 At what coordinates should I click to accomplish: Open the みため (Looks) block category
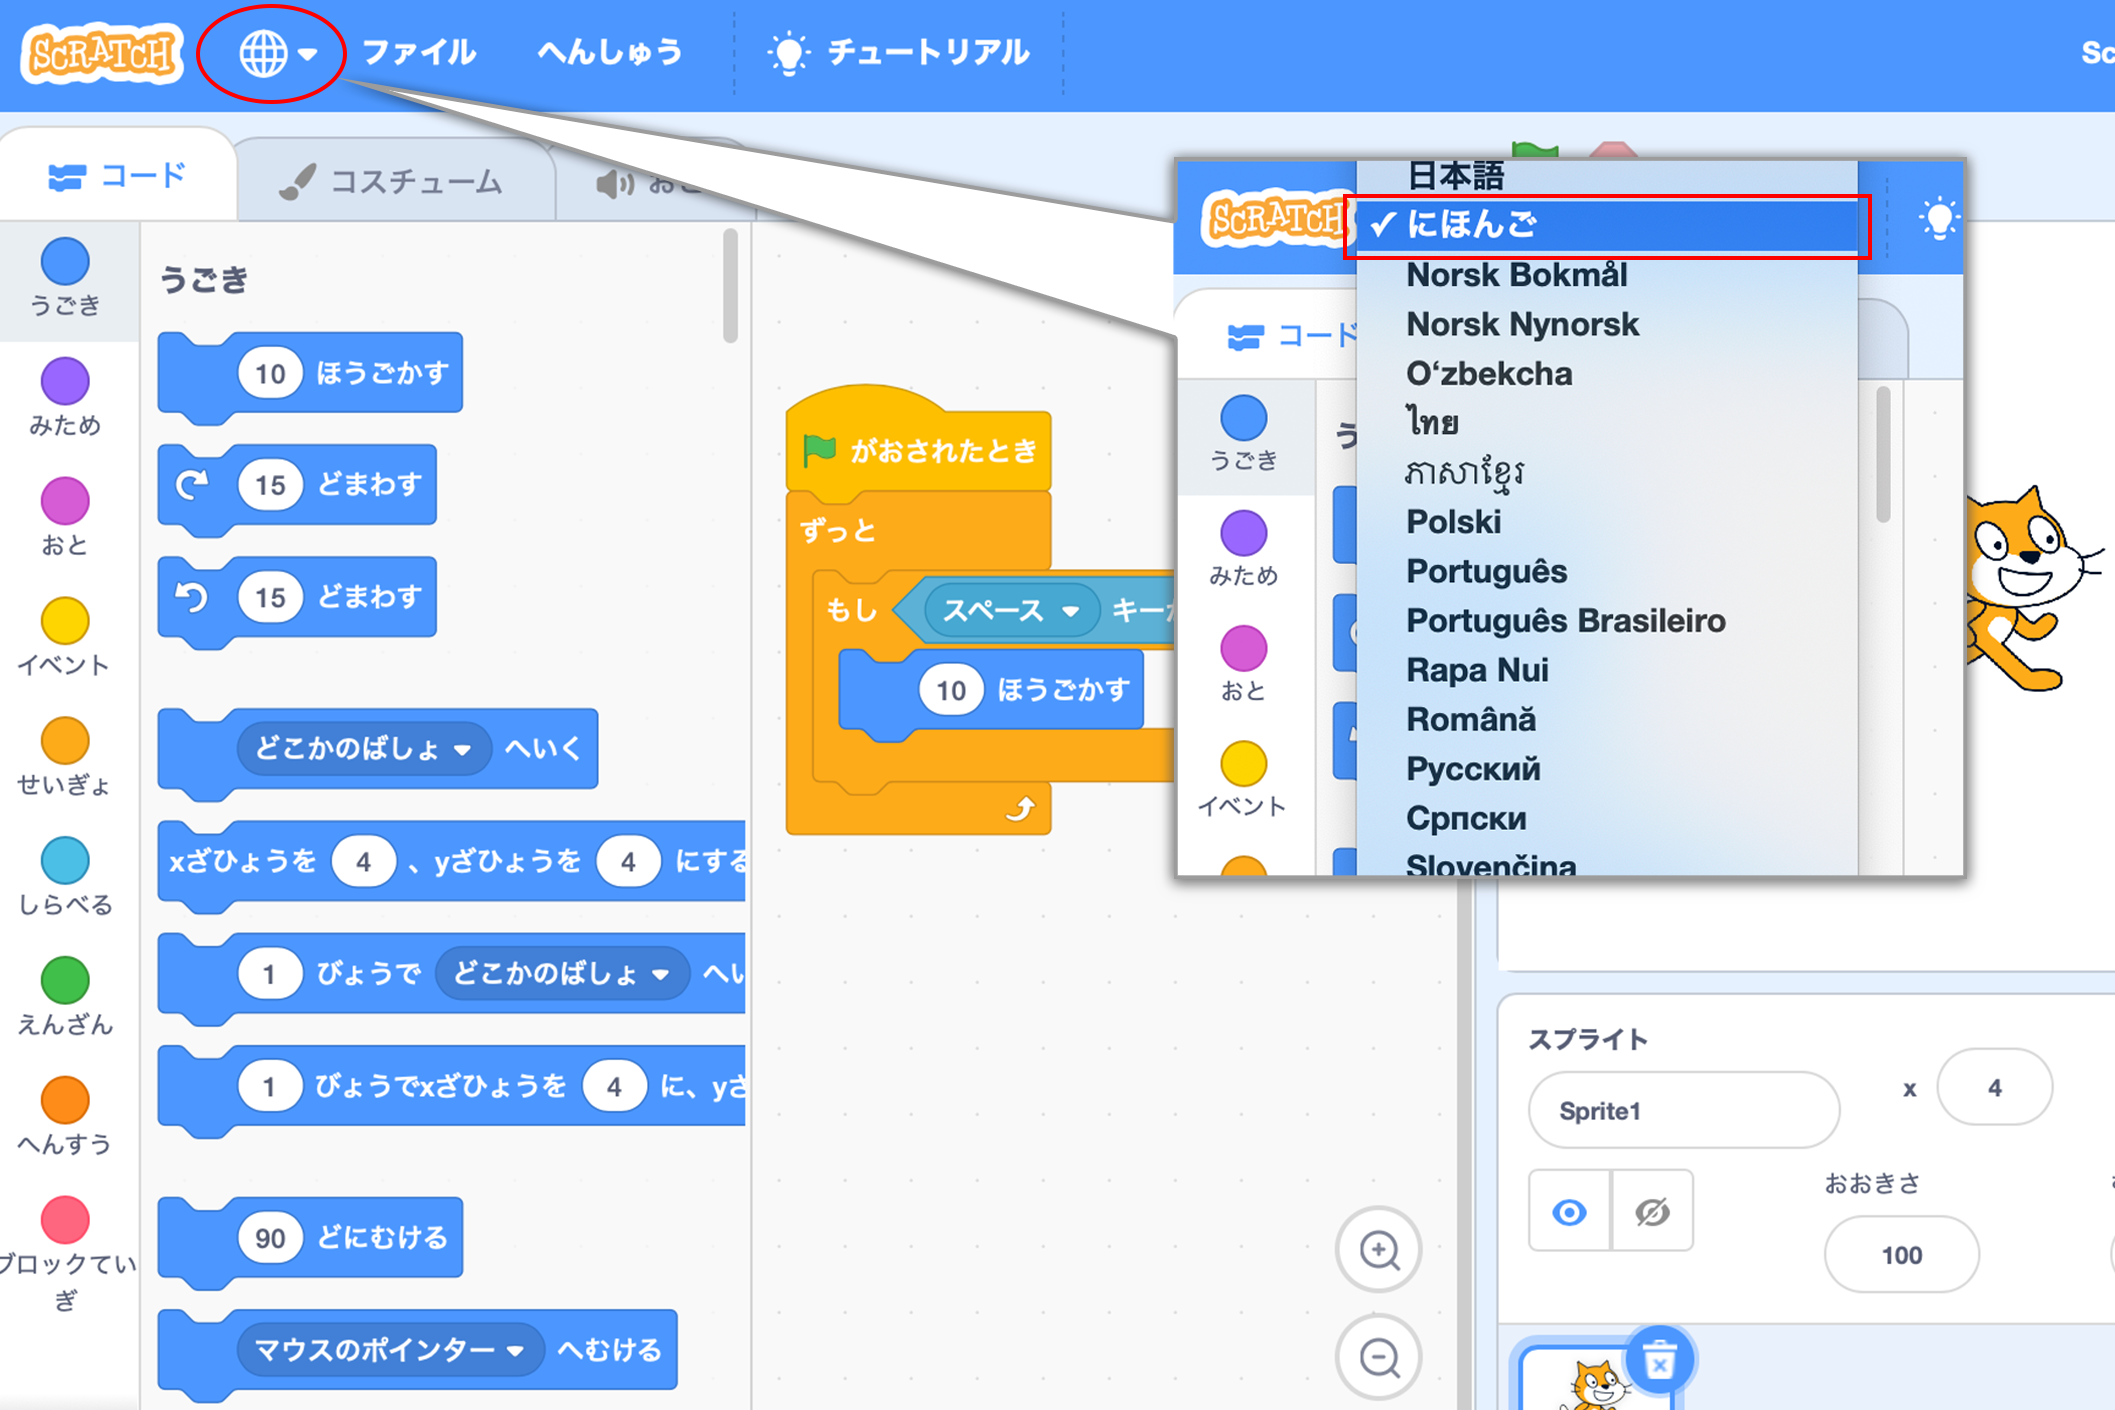[64, 398]
